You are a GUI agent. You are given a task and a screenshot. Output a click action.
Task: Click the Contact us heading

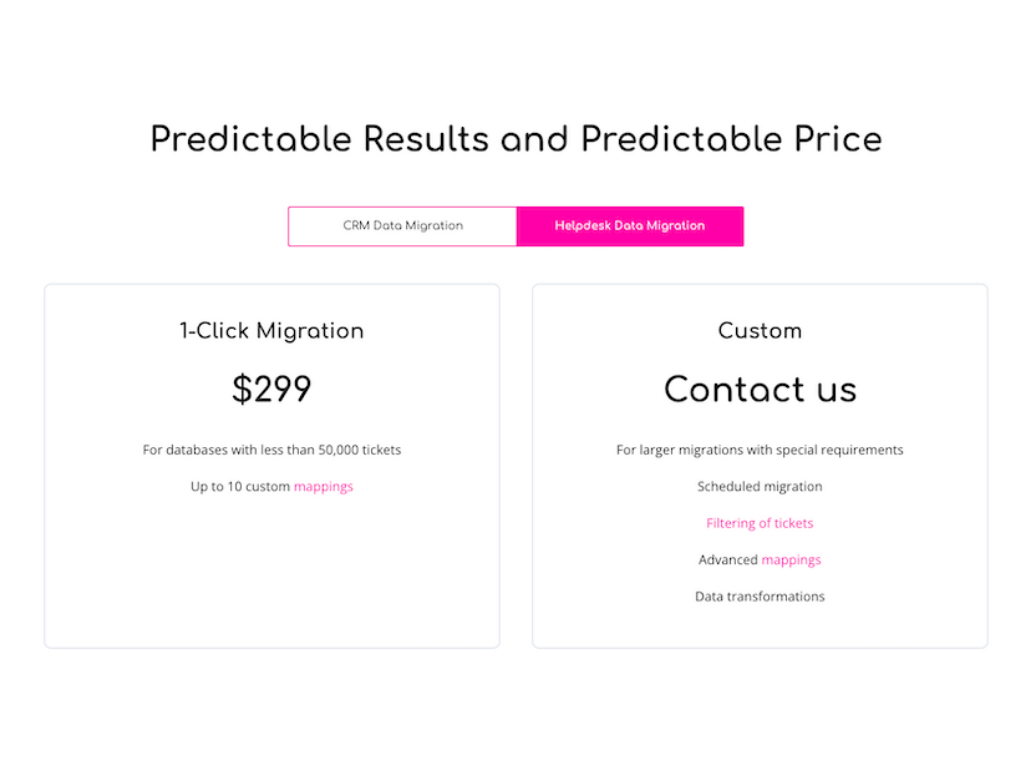pyautogui.click(x=760, y=390)
